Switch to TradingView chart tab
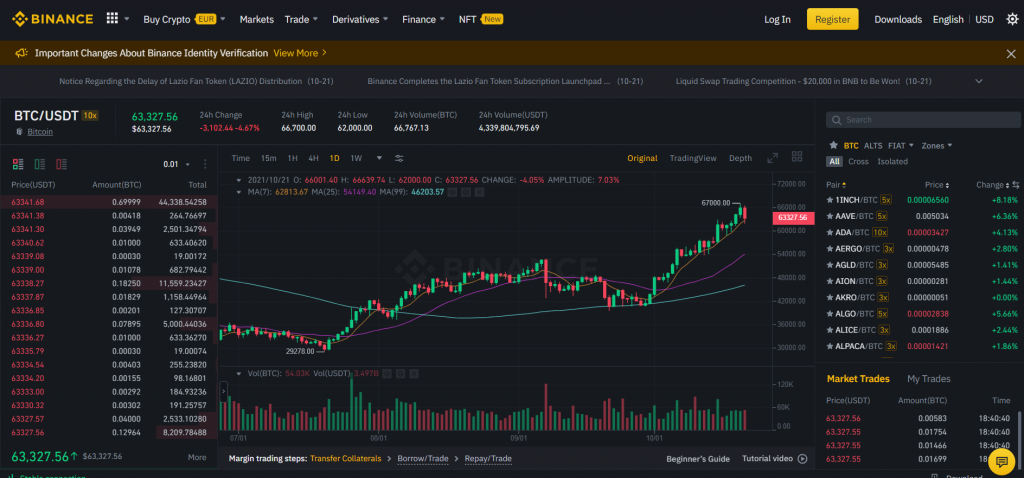 tap(693, 158)
